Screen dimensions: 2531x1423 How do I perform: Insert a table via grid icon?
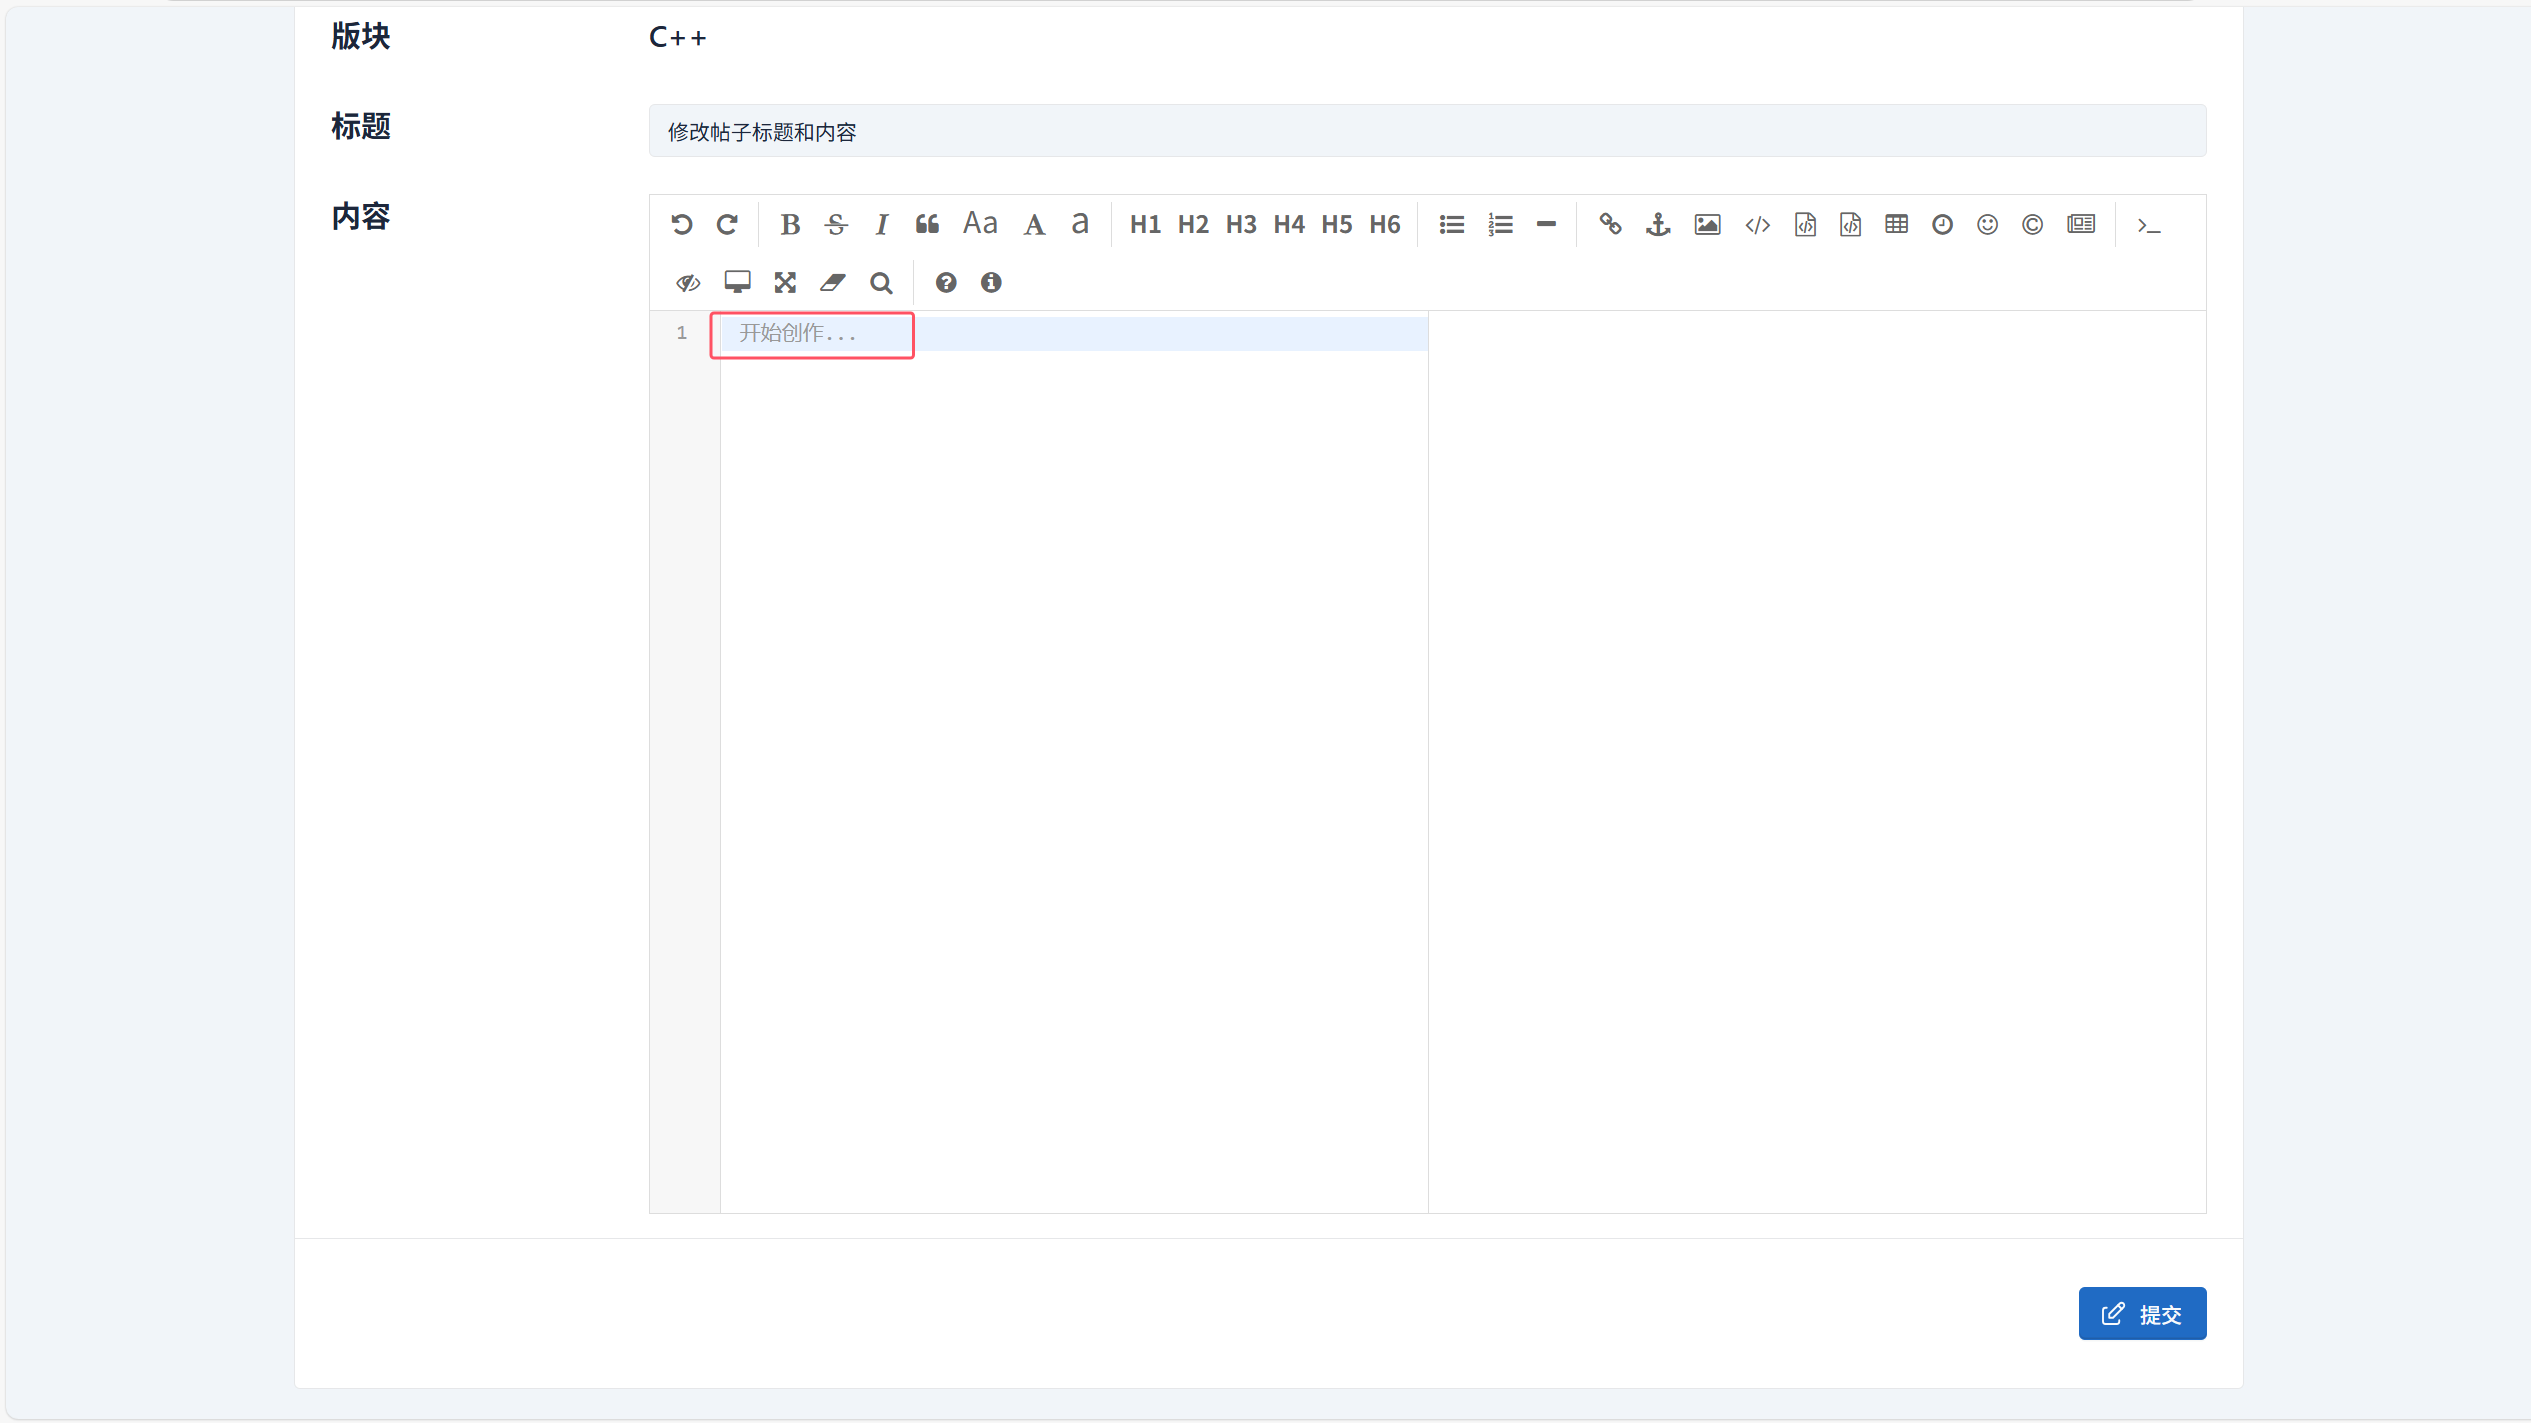coord(1896,225)
